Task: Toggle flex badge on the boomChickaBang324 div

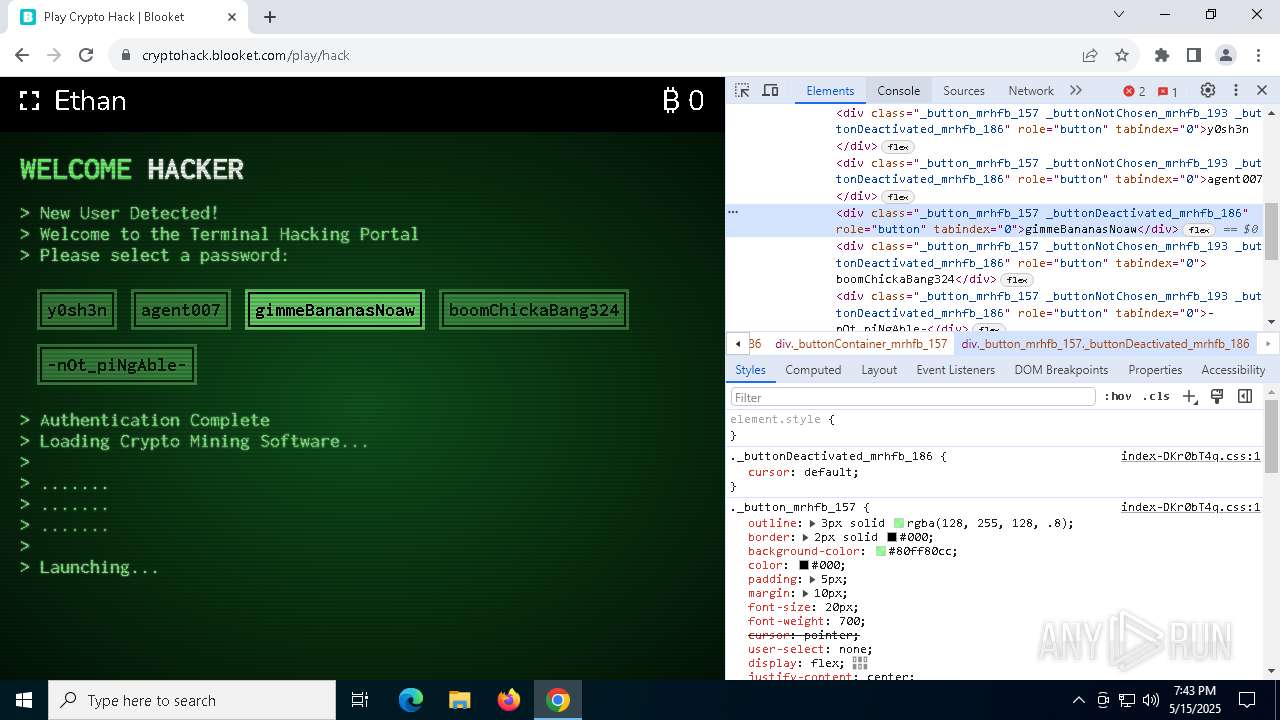Action: 1017,280
